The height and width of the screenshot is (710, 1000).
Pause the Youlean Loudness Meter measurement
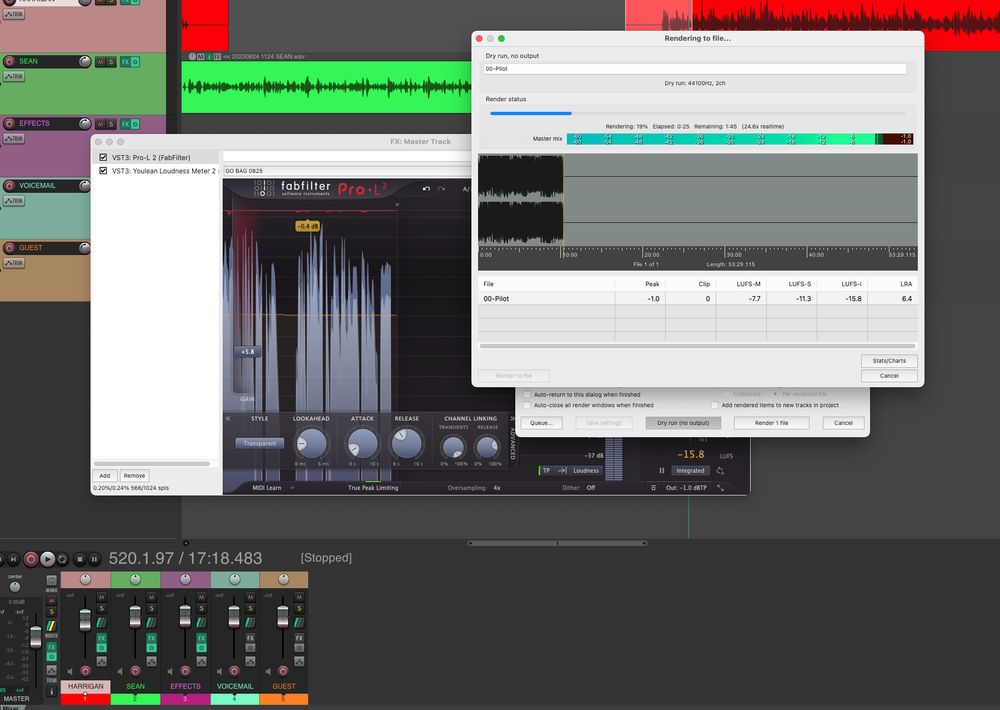pyautogui.click(x=662, y=469)
